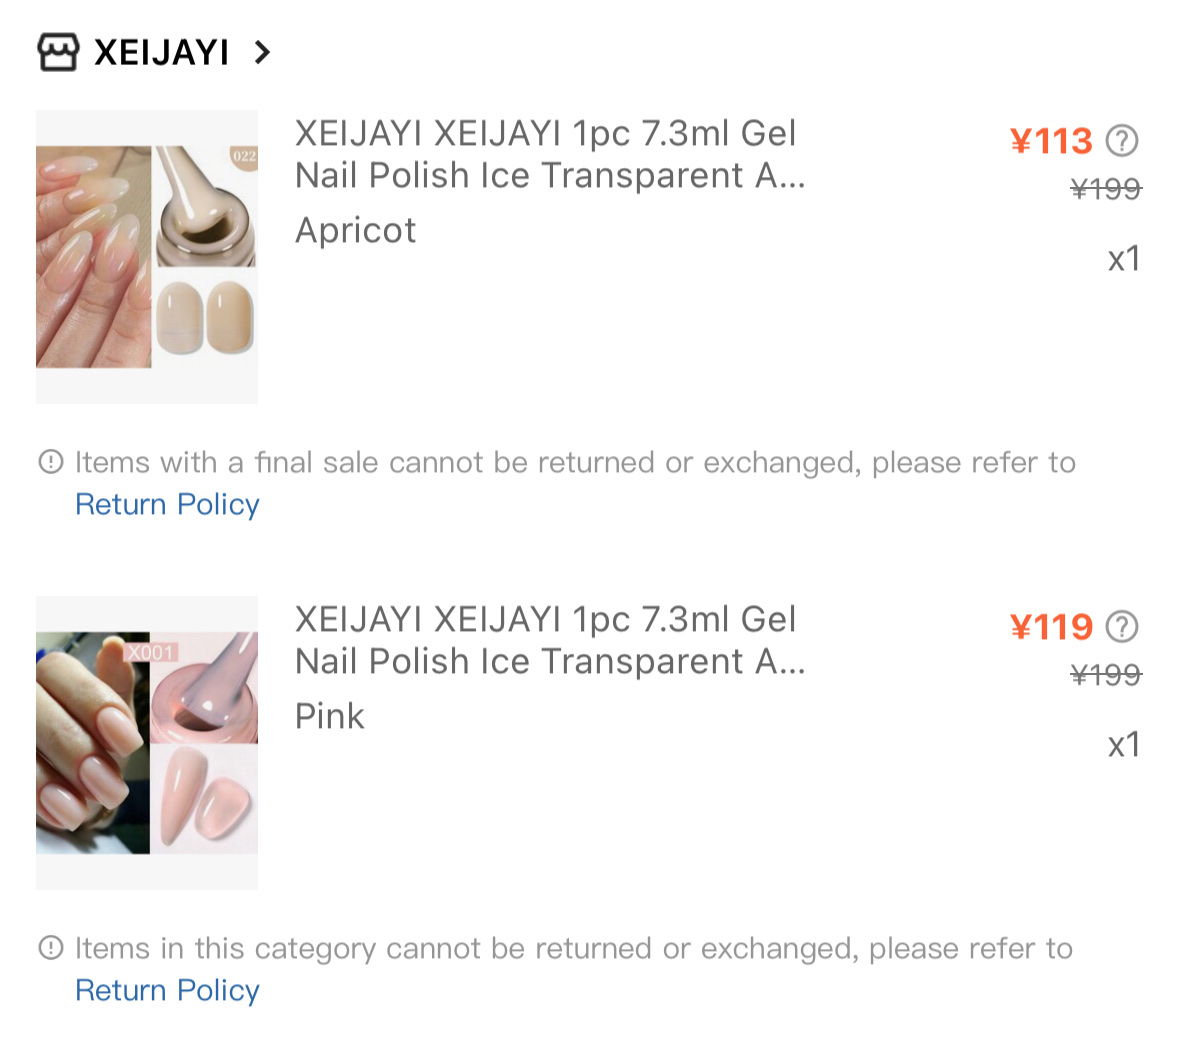
Task: Click the ¥113 sale price
Action: click(x=1051, y=141)
